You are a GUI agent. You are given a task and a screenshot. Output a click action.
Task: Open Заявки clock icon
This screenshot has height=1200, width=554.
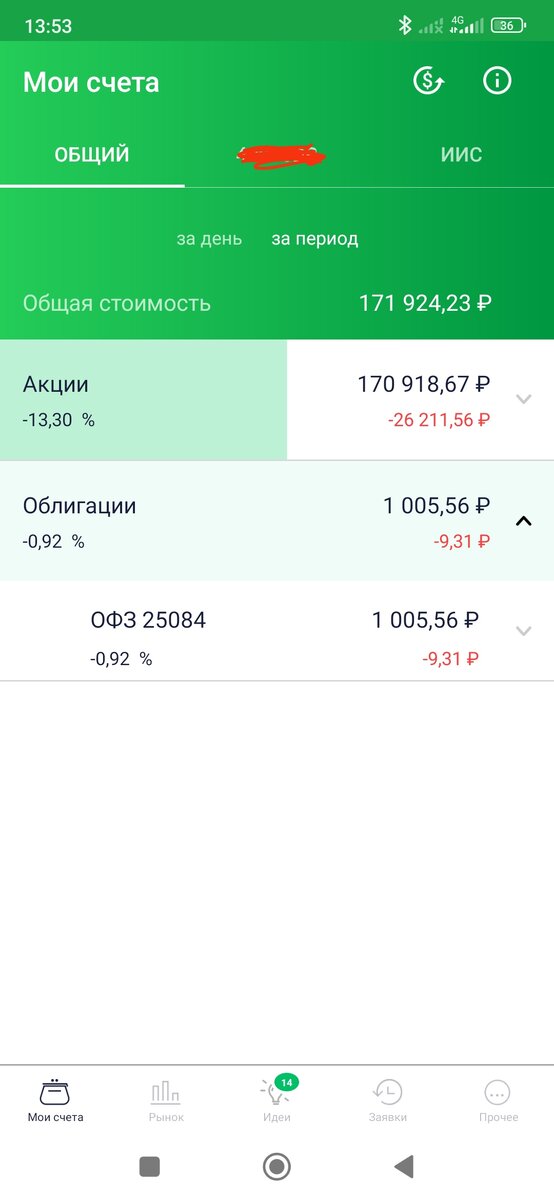[x=387, y=1091]
